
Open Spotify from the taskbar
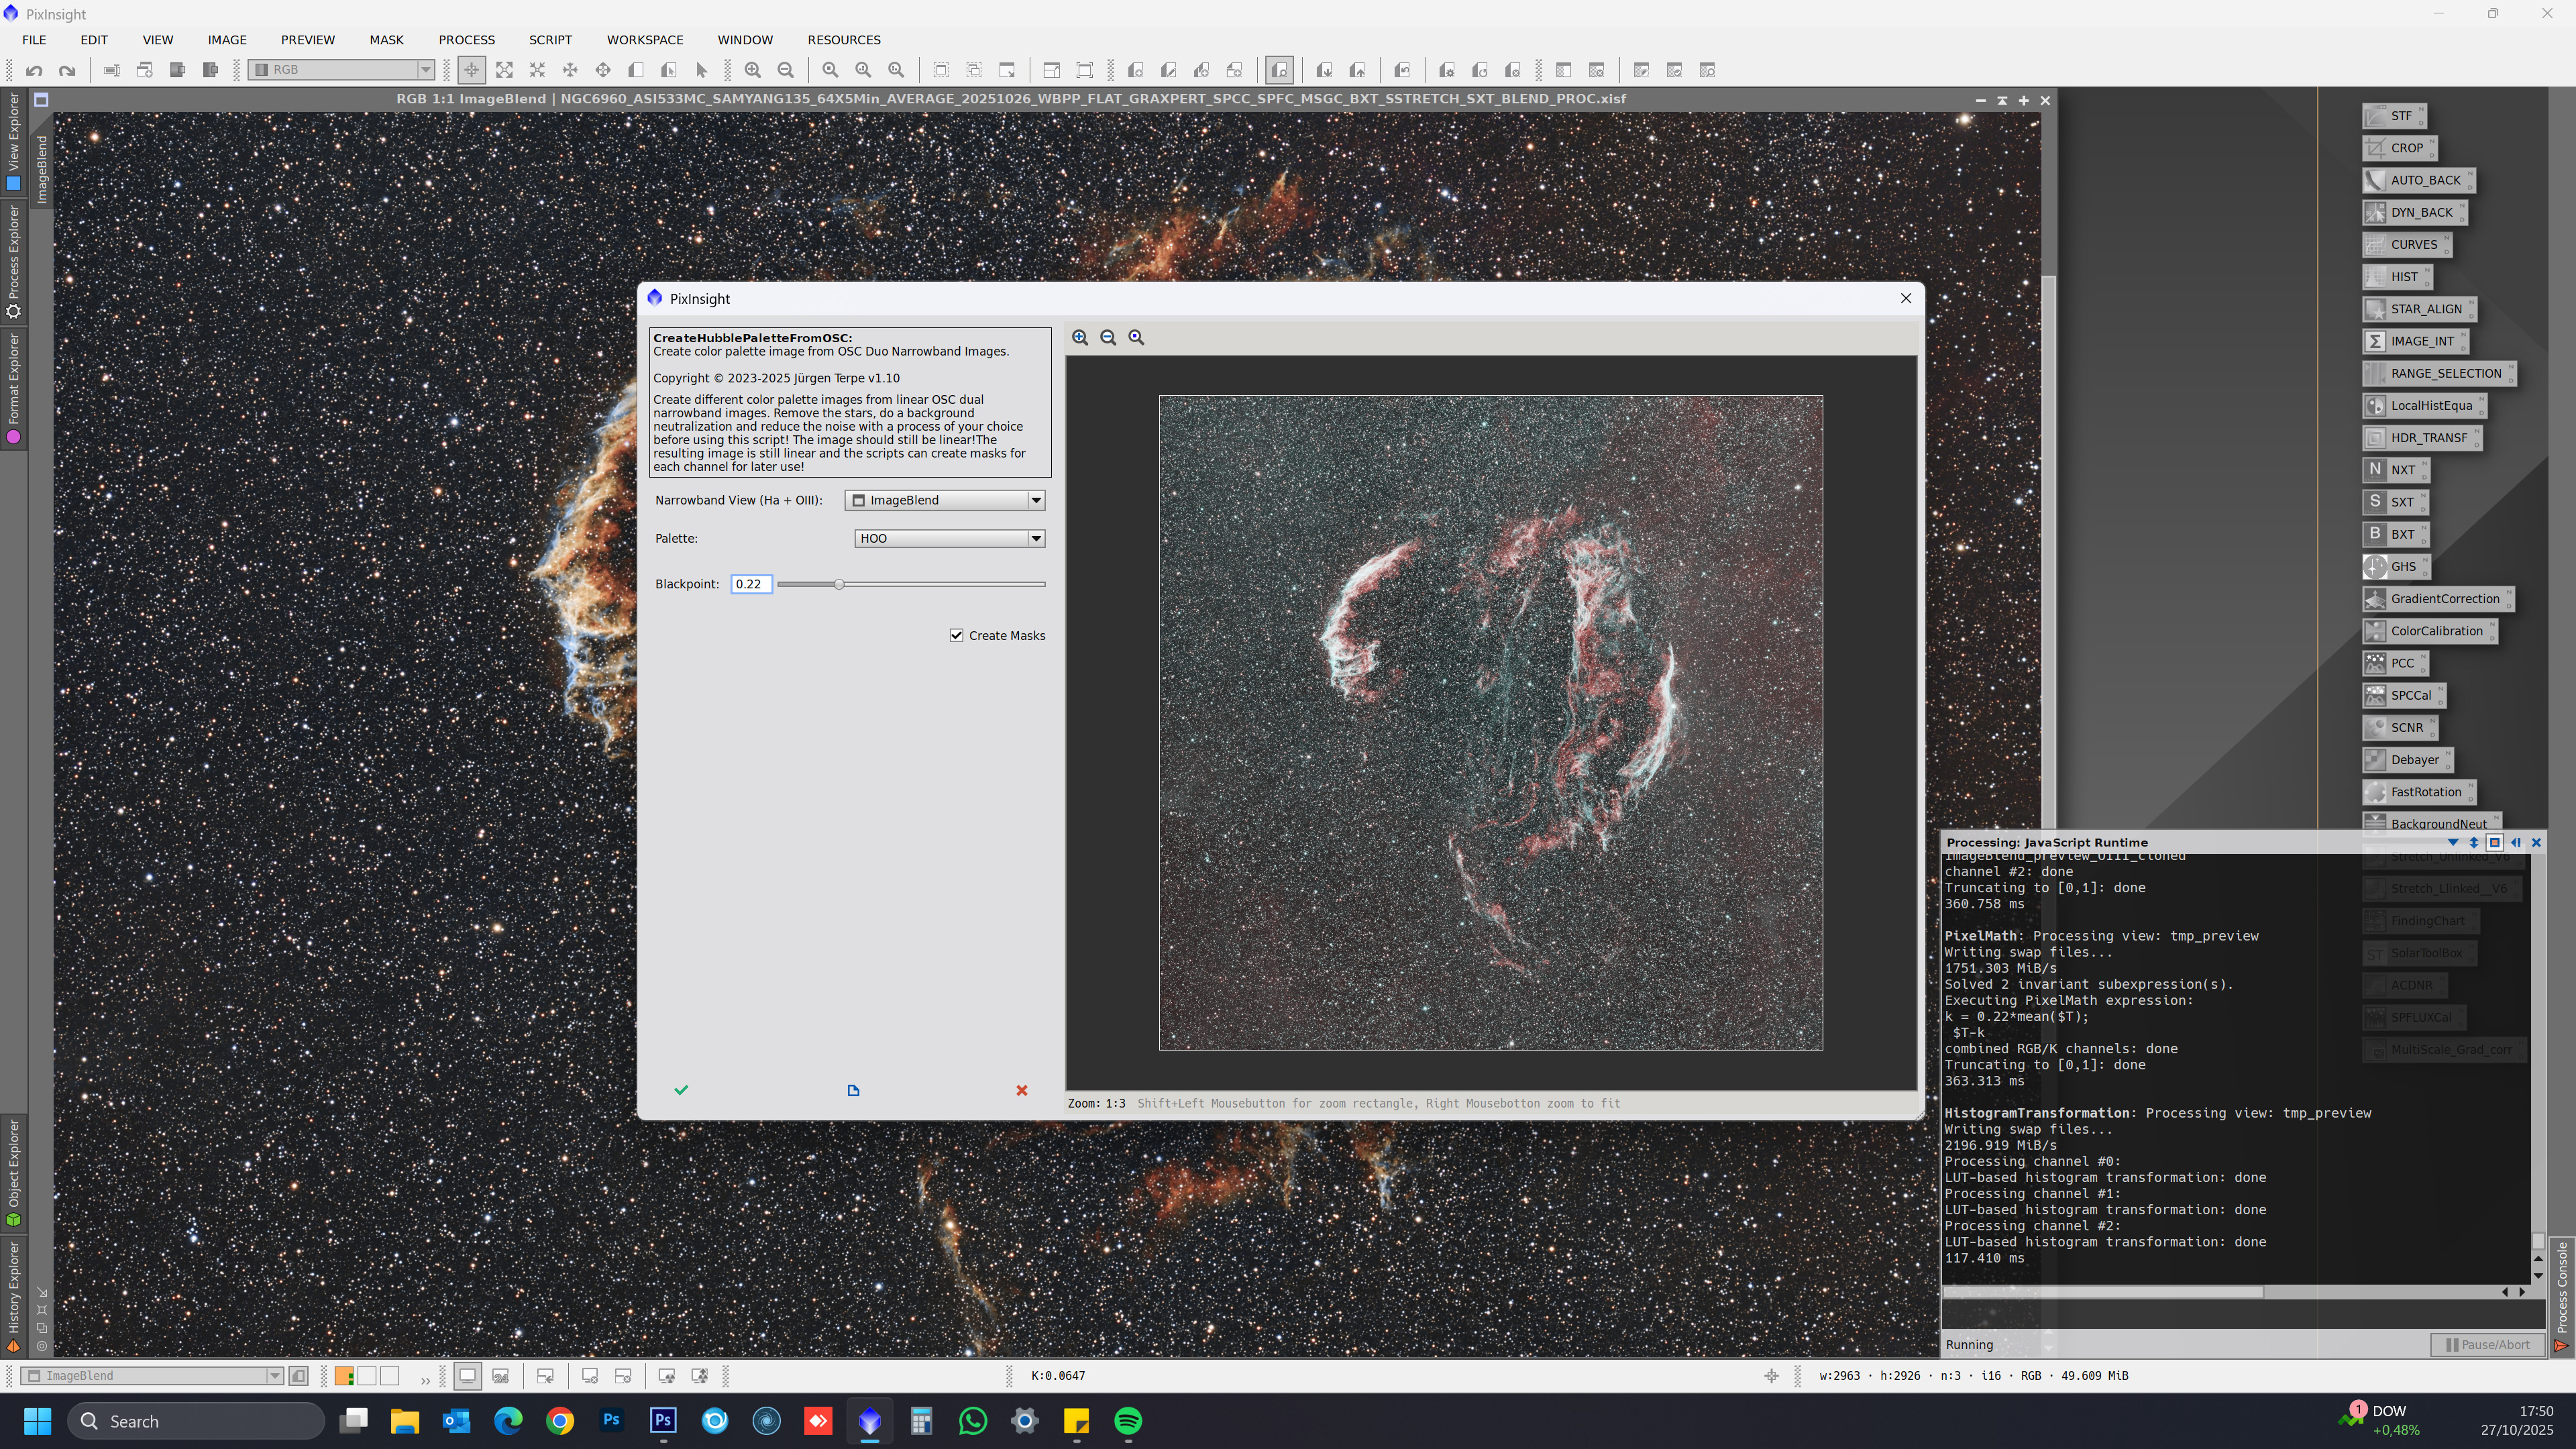click(1128, 1421)
